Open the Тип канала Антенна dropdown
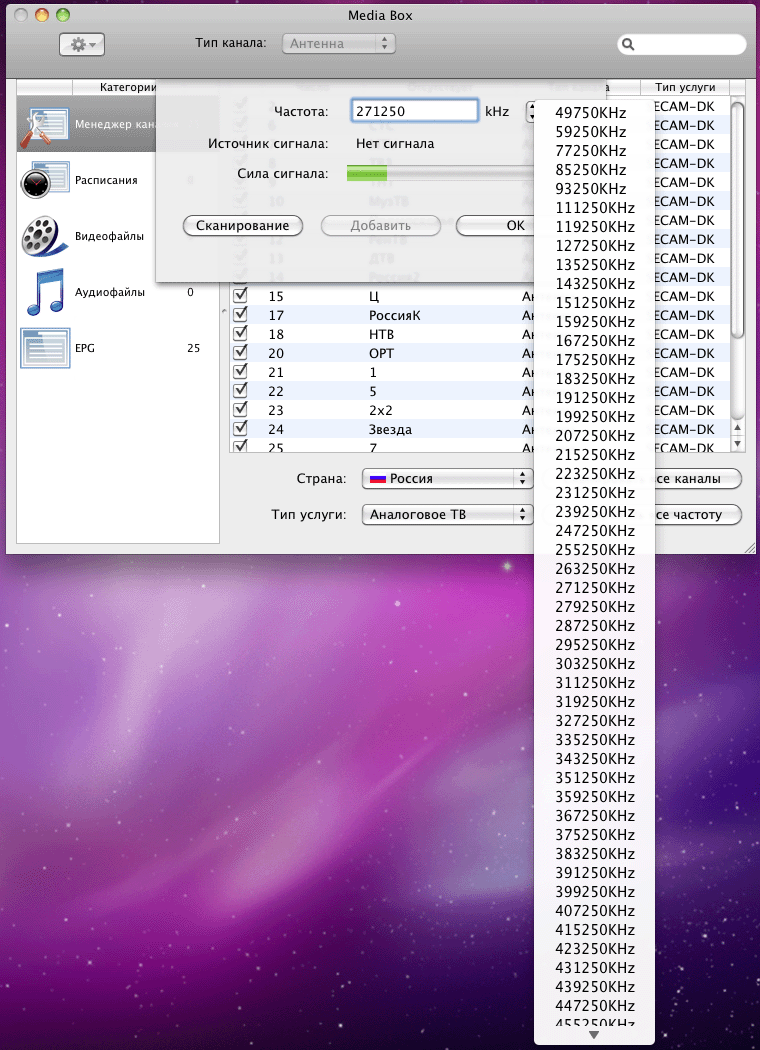The image size is (760, 1050). 339,44
